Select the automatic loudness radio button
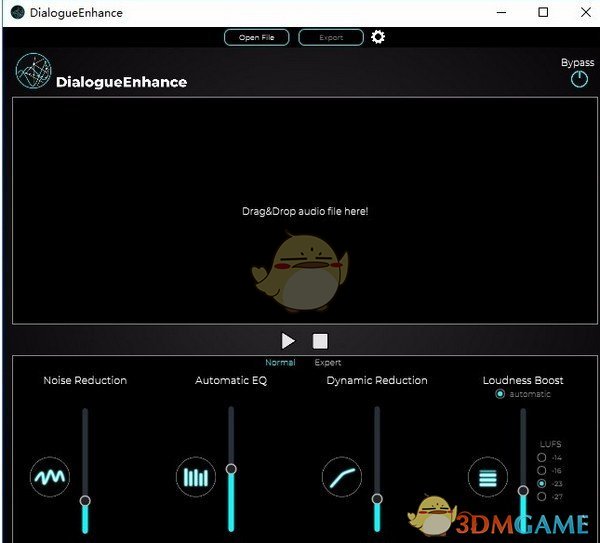Viewport: 600px width, 543px height. coord(500,394)
